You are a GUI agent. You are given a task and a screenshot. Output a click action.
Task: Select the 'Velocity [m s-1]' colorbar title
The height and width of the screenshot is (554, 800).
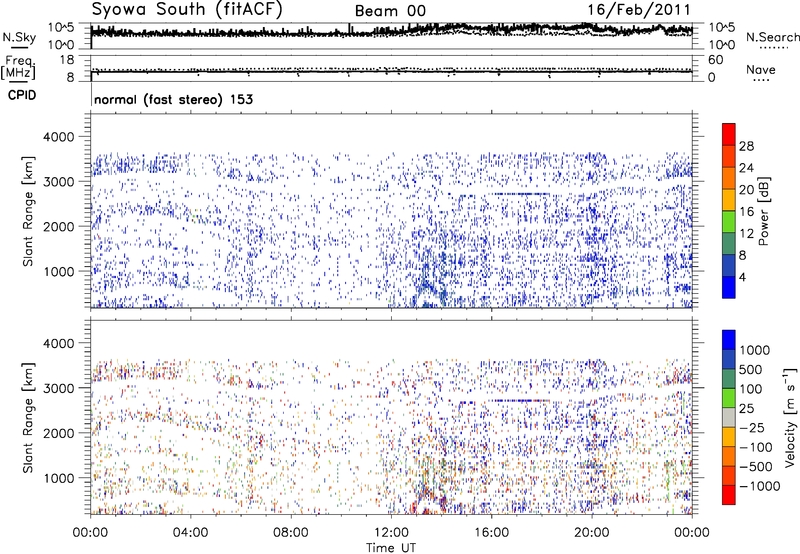[790, 417]
